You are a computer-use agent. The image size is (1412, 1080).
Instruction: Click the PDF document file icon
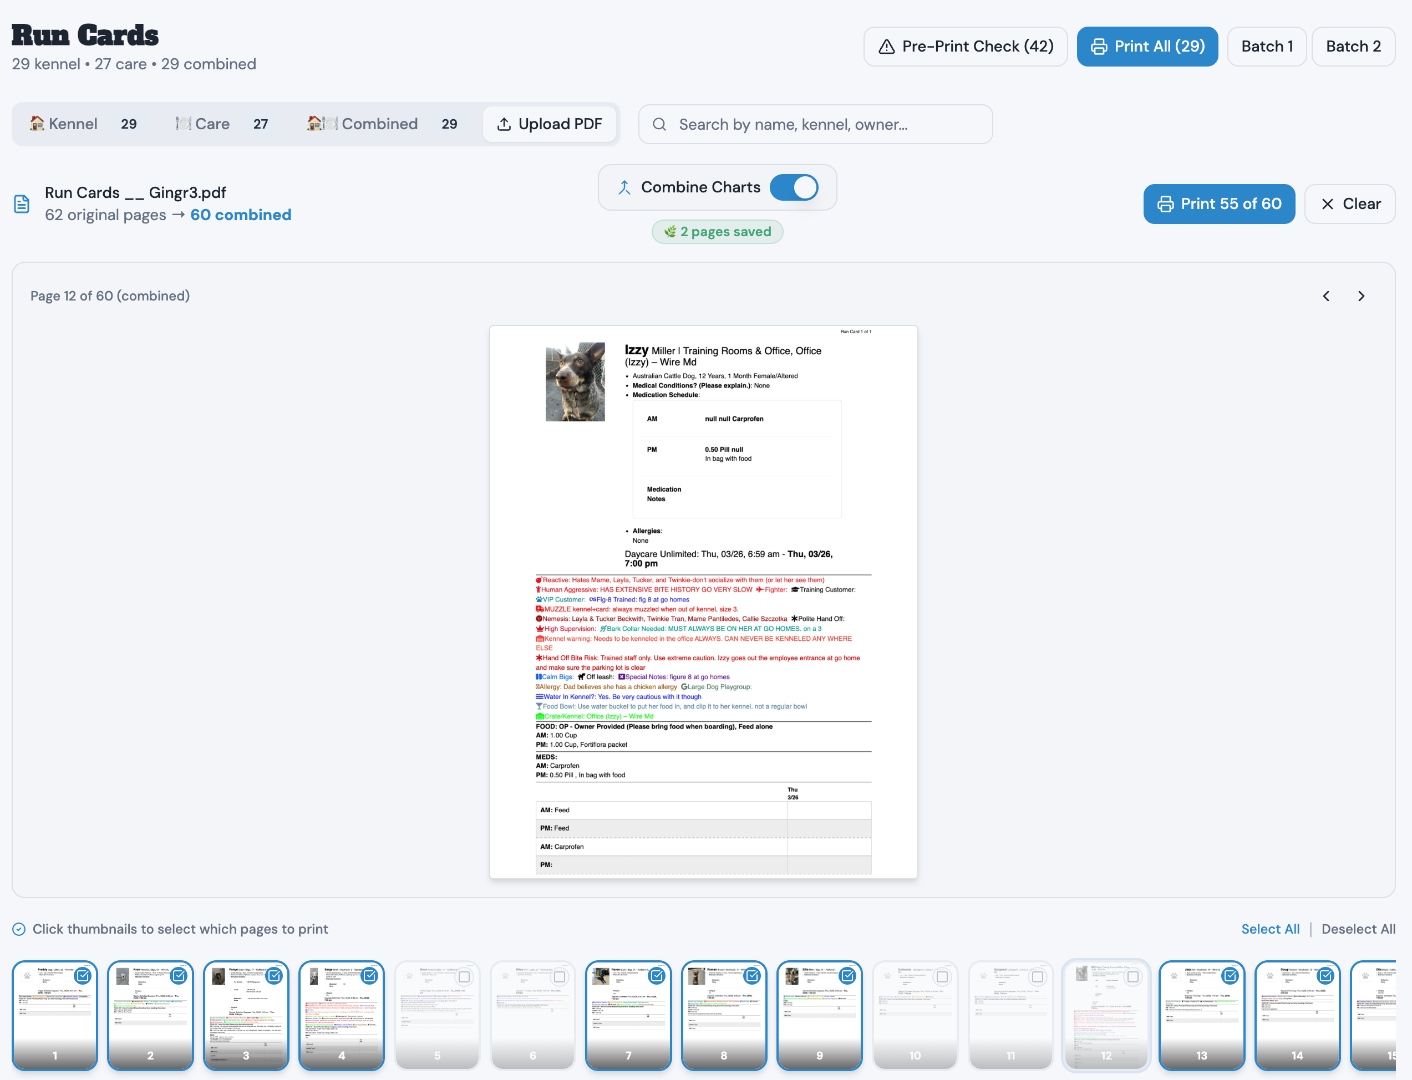pyautogui.click(x=21, y=204)
